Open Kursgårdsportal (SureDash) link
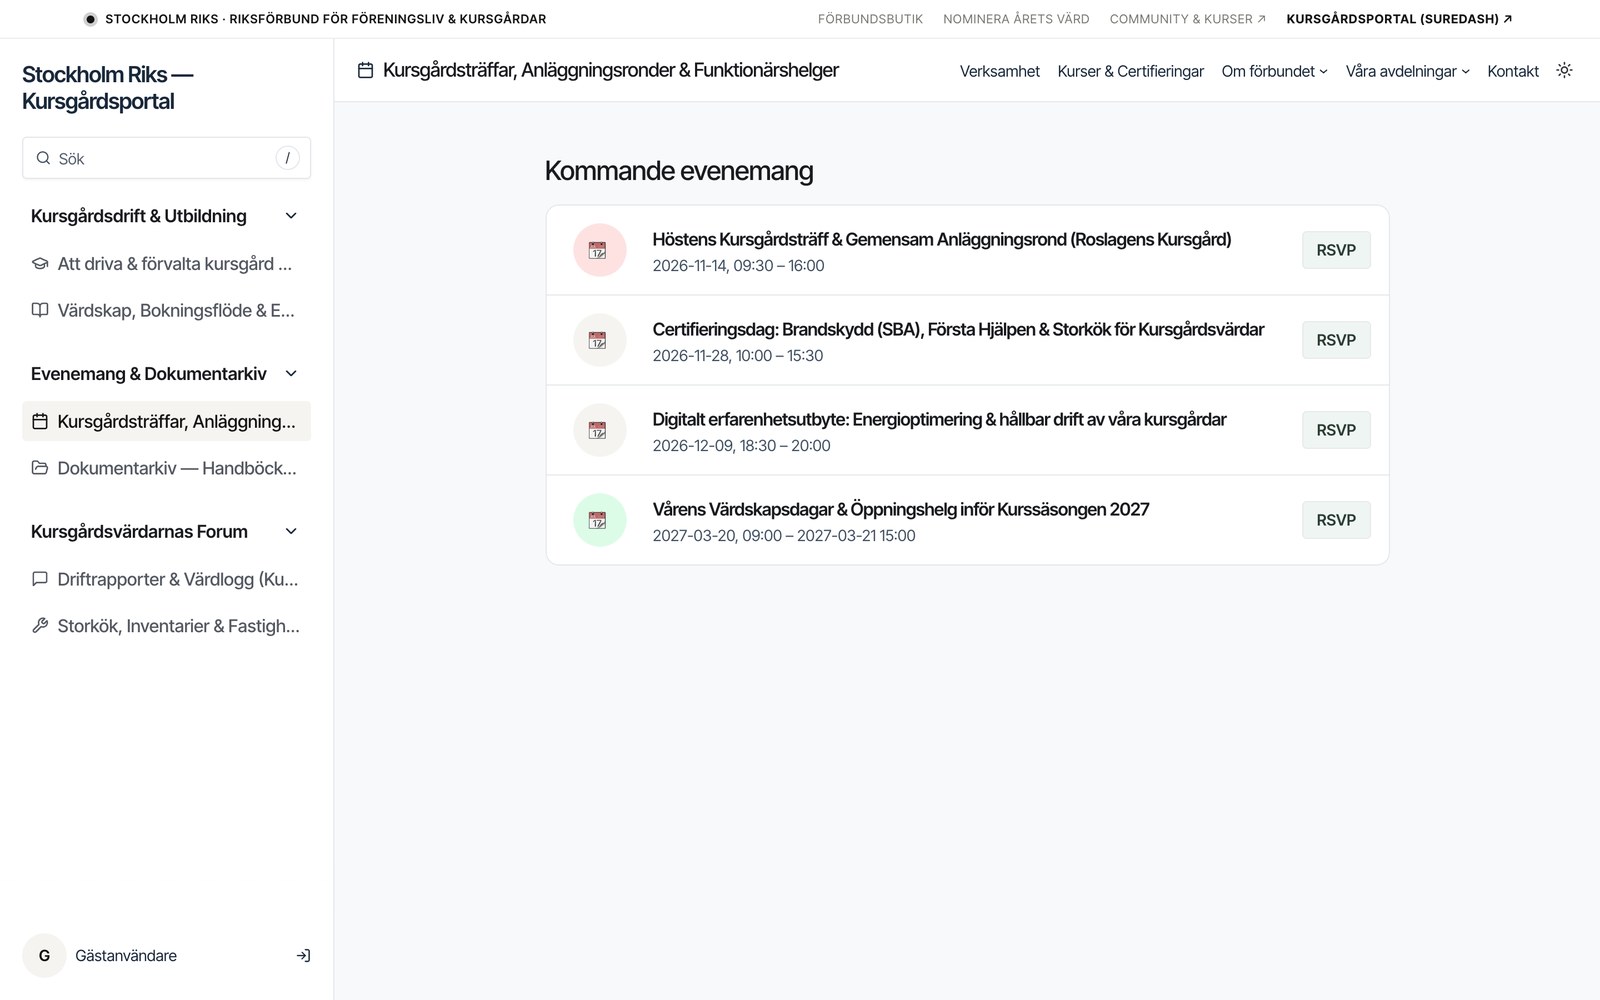This screenshot has width=1600, height=1000. 1399,19
